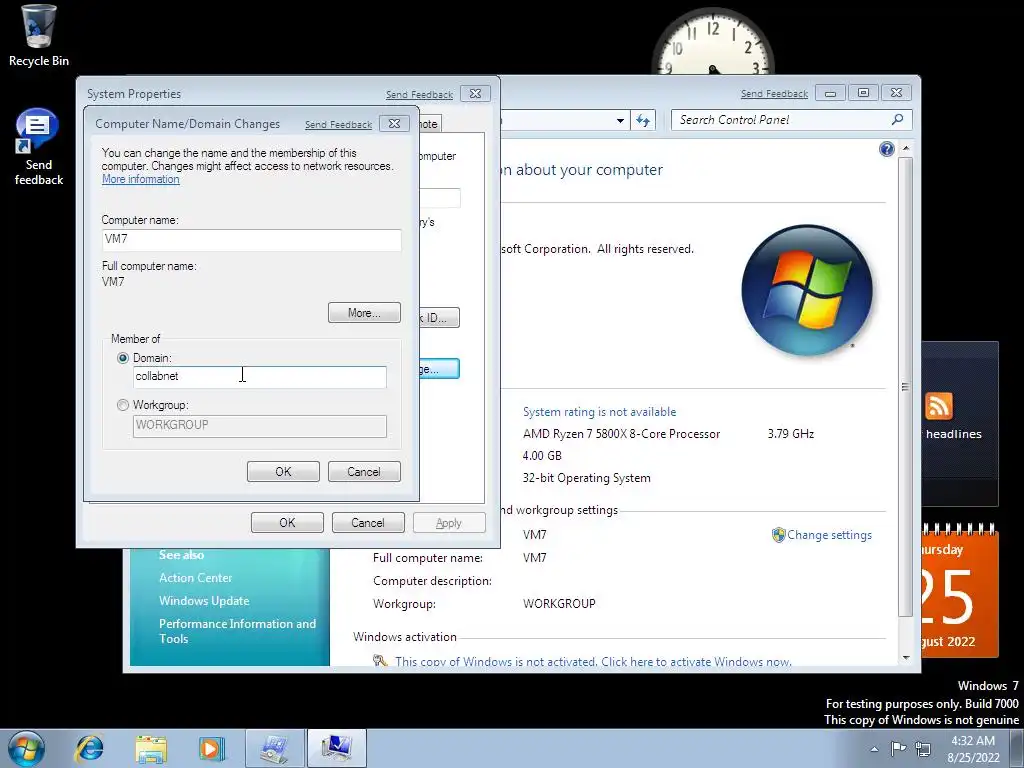Click Cancel in Computer Name/Domain Changes
The height and width of the screenshot is (768, 1024).
364,472
